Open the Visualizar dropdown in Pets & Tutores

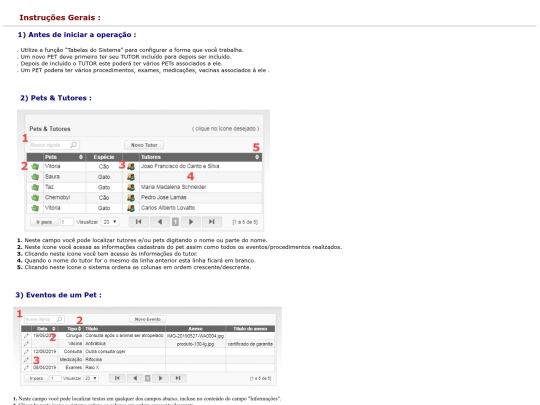coord(110,222)
